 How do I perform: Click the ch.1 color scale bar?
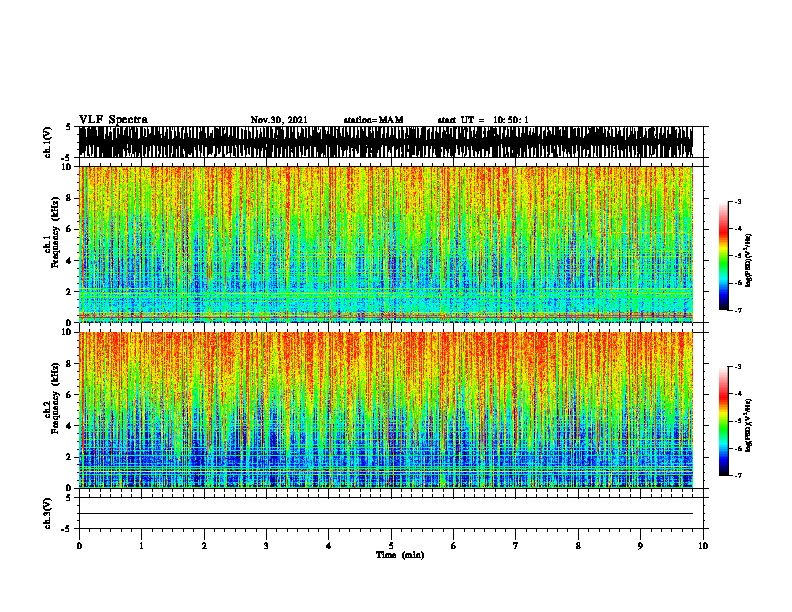(x=723, y=256)
